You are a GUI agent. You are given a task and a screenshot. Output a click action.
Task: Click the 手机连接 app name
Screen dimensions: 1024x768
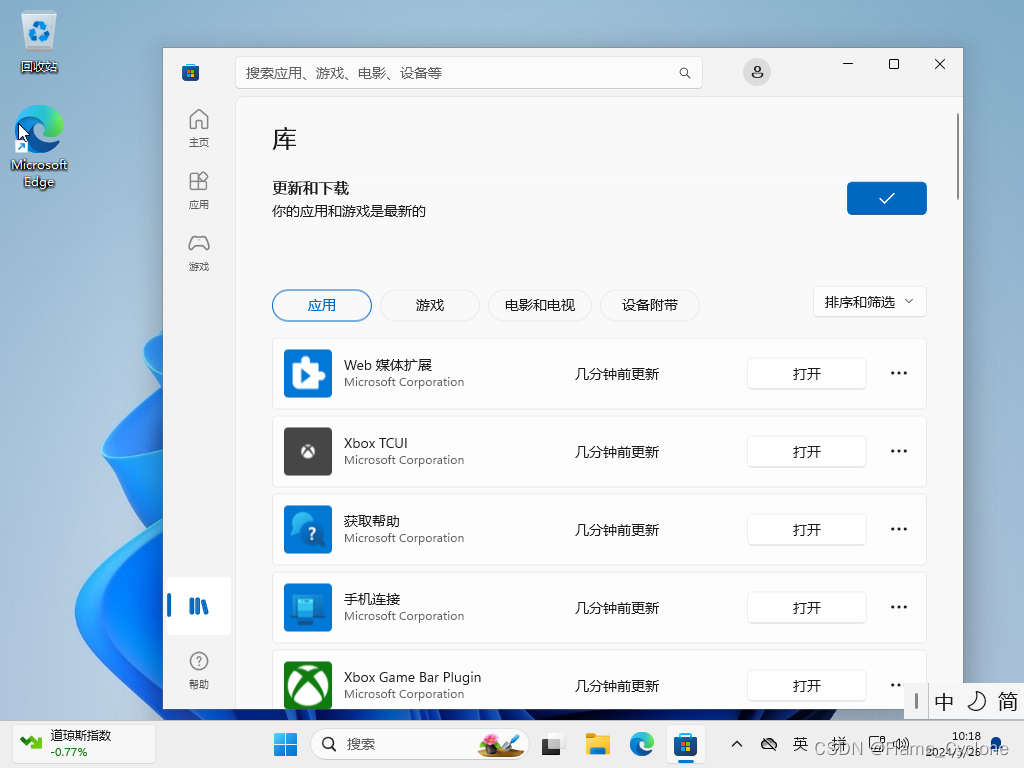tap(372, 599)
